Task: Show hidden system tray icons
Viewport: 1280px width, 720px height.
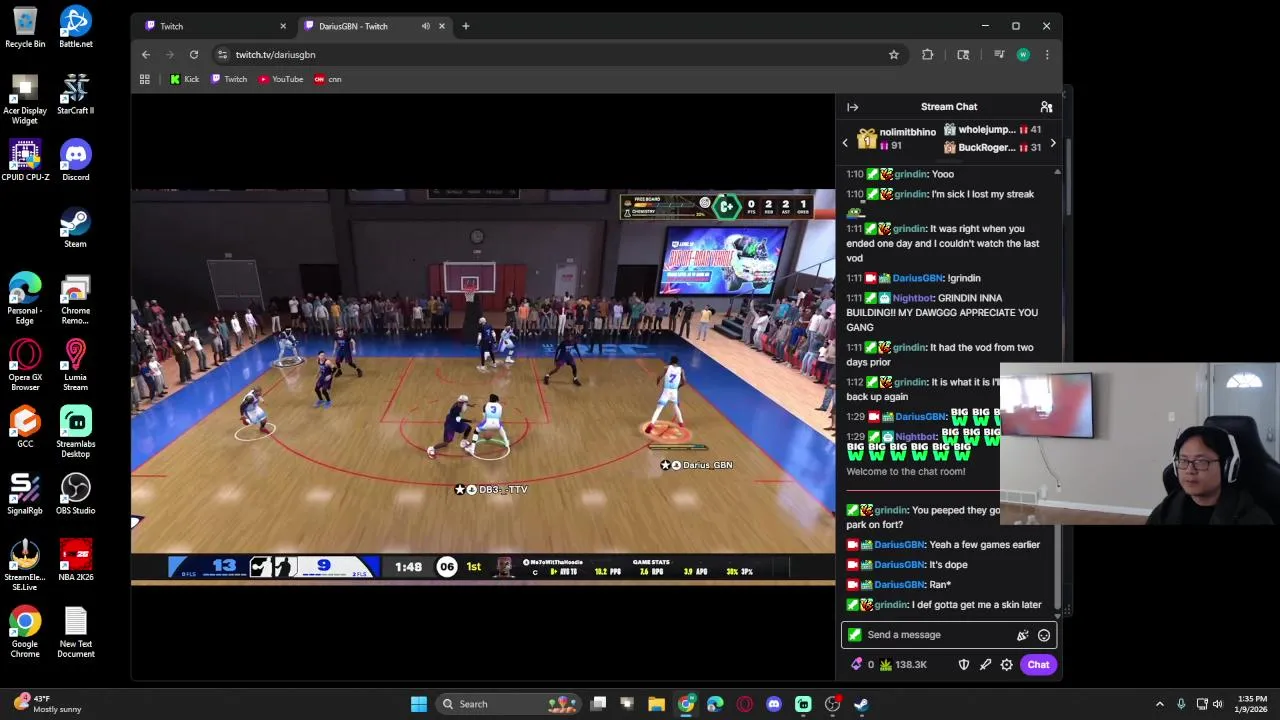Action: (1160, 704)
